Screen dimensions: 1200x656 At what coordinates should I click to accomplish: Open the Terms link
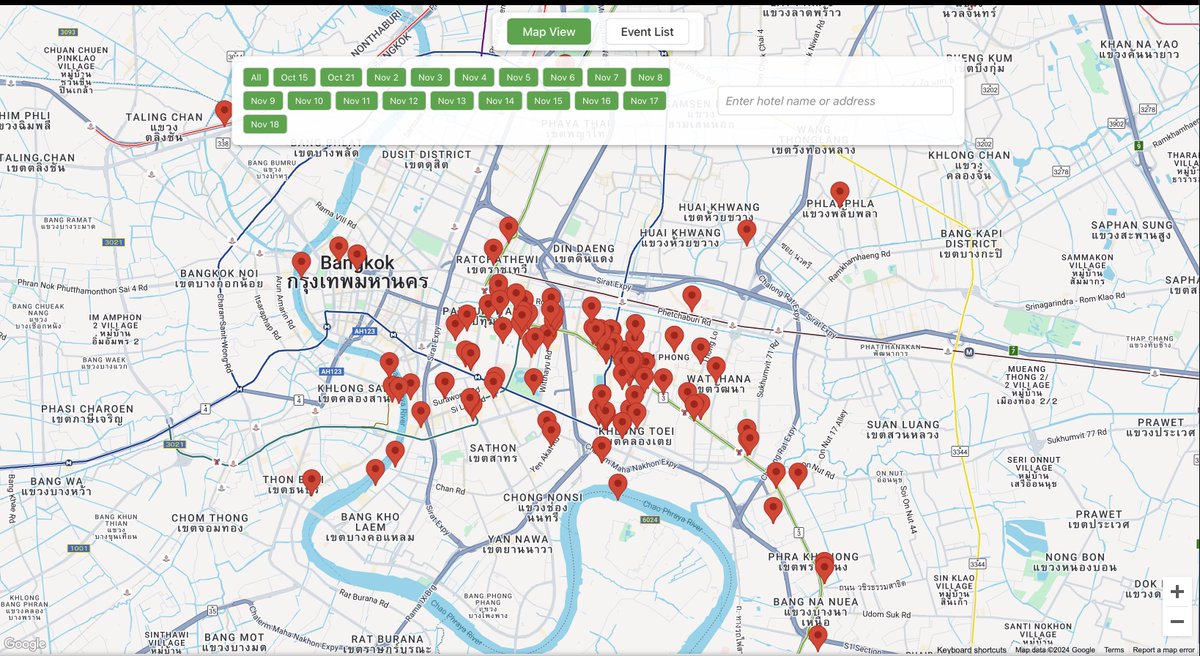point(1113,649)
